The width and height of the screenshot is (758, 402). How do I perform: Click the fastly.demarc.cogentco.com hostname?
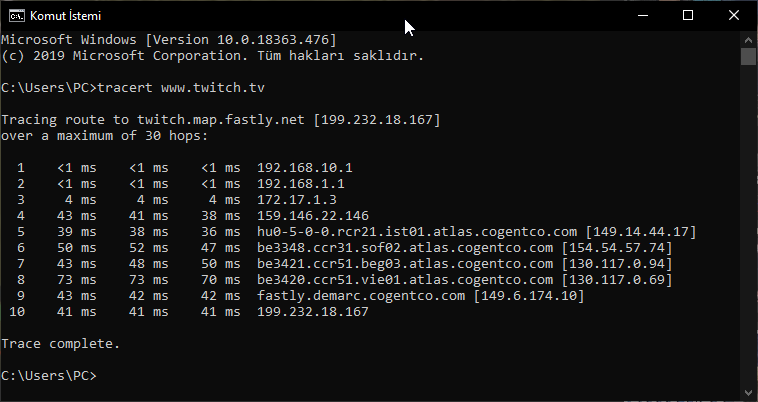(361, 296)
